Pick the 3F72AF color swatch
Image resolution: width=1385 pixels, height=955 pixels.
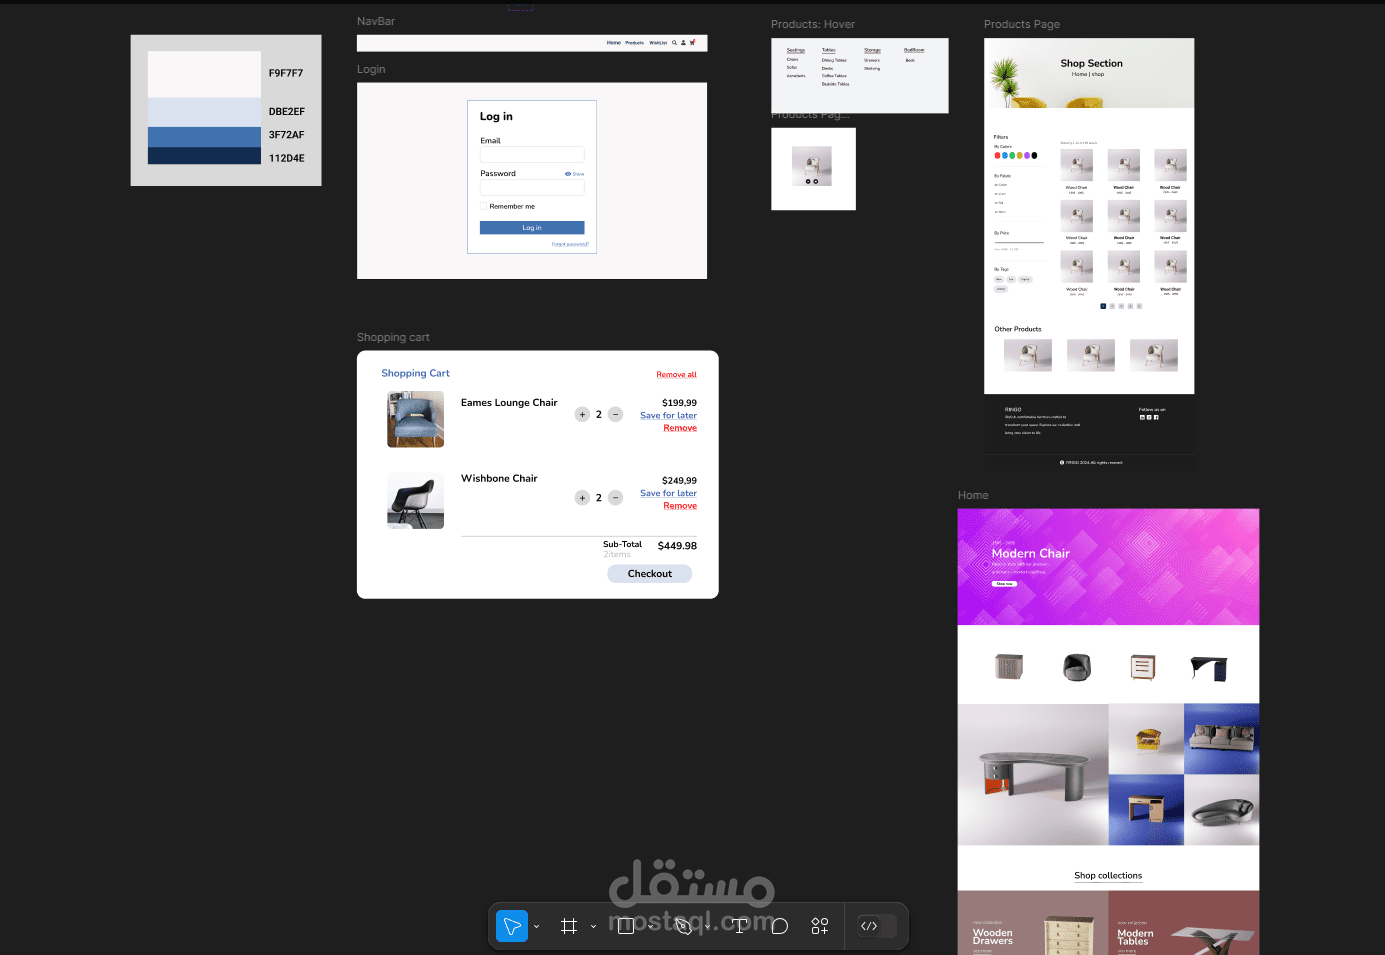point(204,137)
